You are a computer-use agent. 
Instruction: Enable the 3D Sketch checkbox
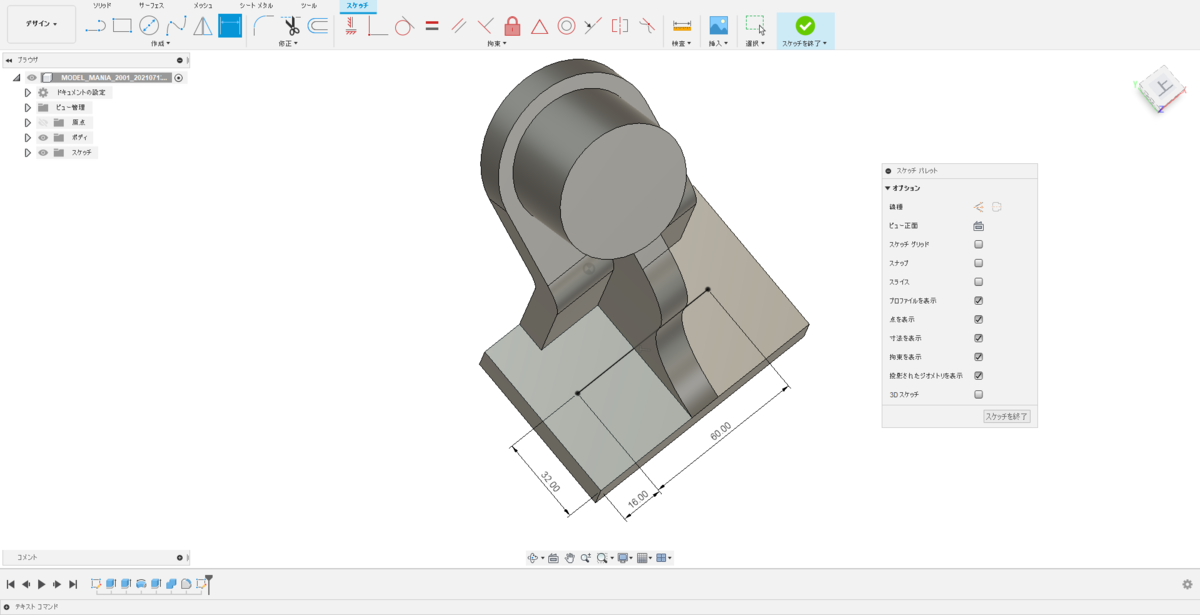[x=979, y=394]
